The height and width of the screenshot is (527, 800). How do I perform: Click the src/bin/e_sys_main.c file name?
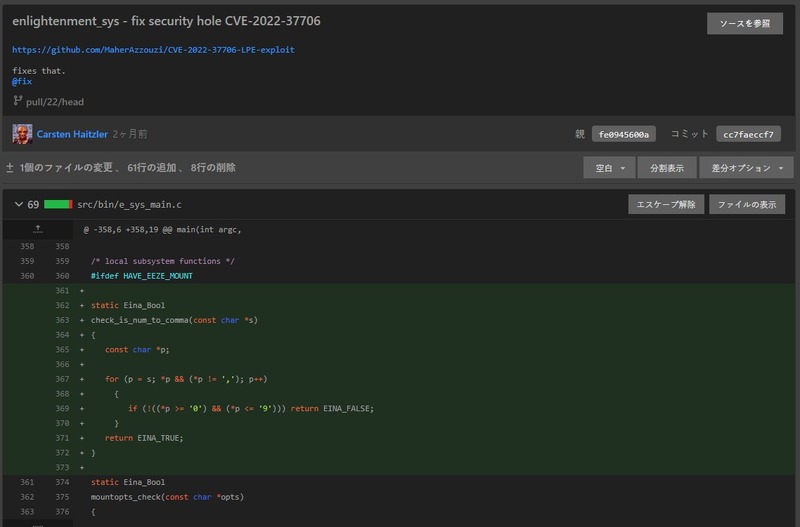point(129,205)
